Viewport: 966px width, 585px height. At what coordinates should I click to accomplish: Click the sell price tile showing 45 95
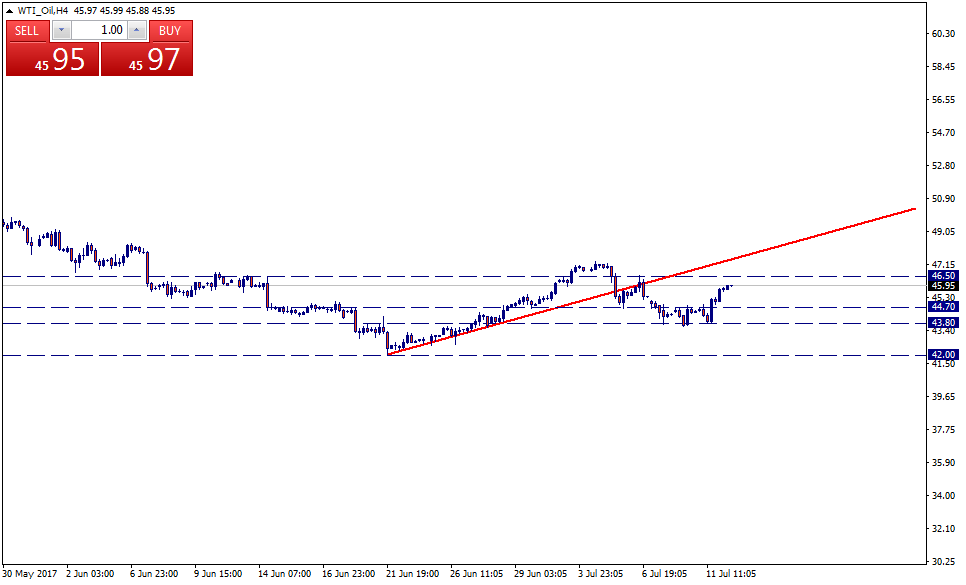52,59
